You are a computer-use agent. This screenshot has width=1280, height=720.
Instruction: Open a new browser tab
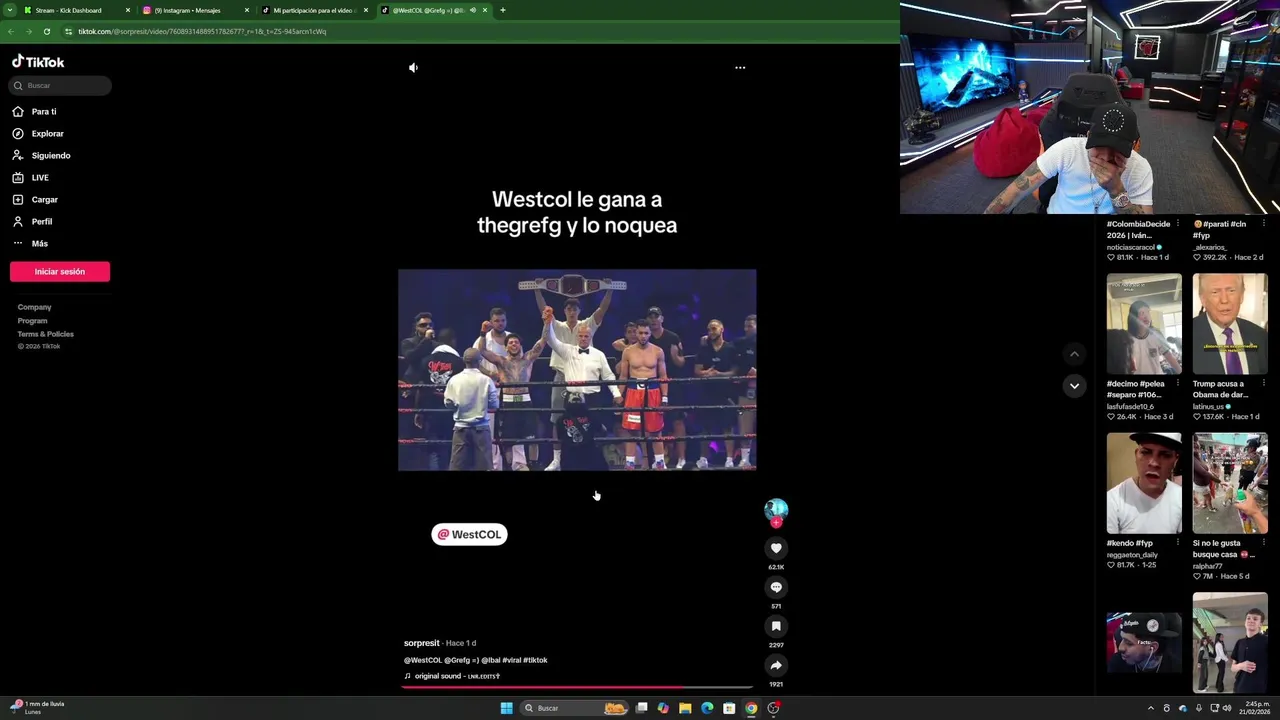pos(502,10)
